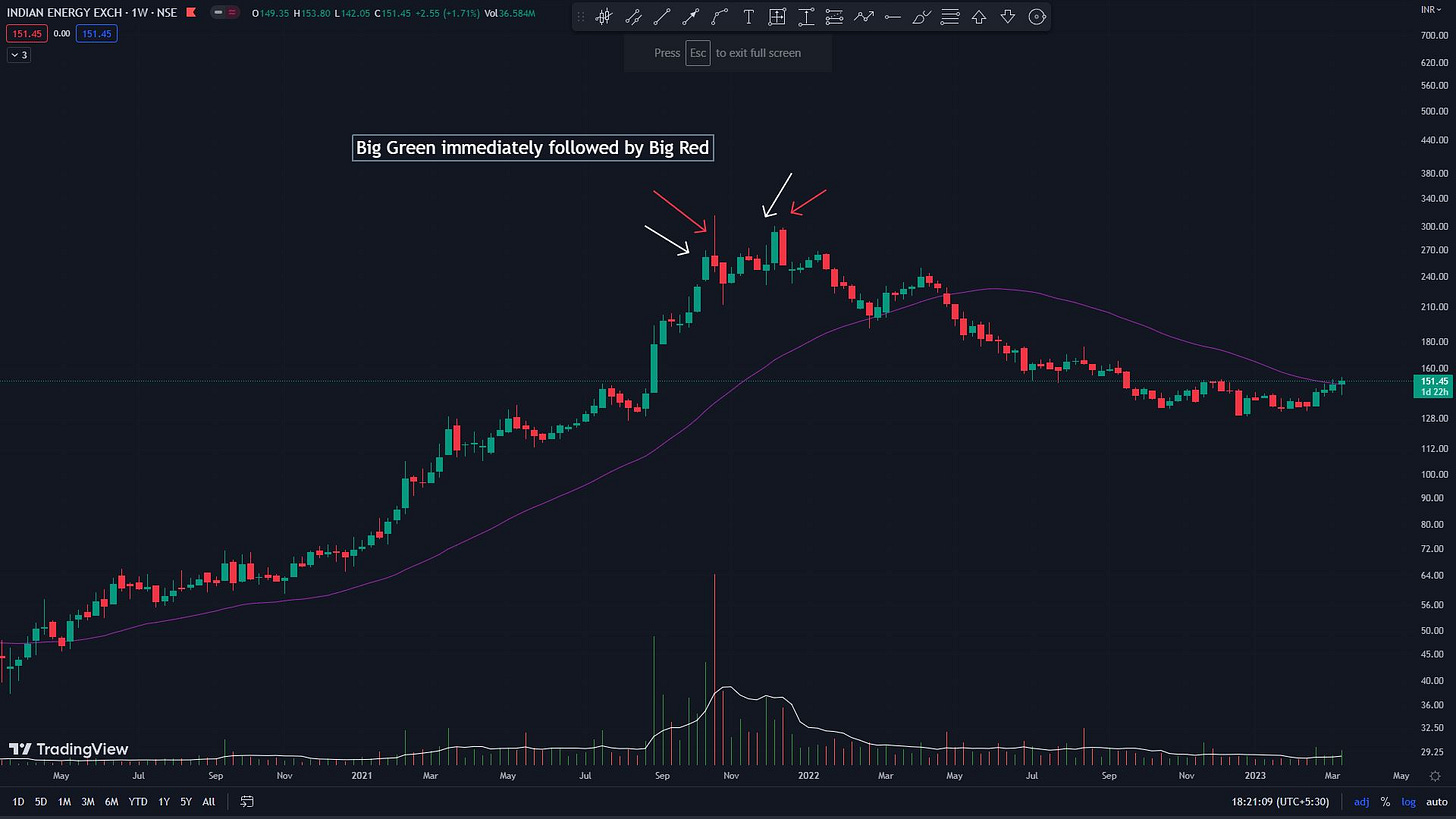Open the INR currency dropdown
The image size is (1456, 819).
click(x=1431, y=9)
